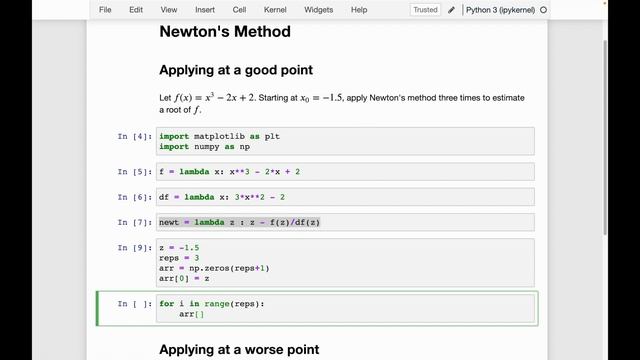Click the 'Applying at a good point' heading
640x360 pixels.
[x=236, y=70]
